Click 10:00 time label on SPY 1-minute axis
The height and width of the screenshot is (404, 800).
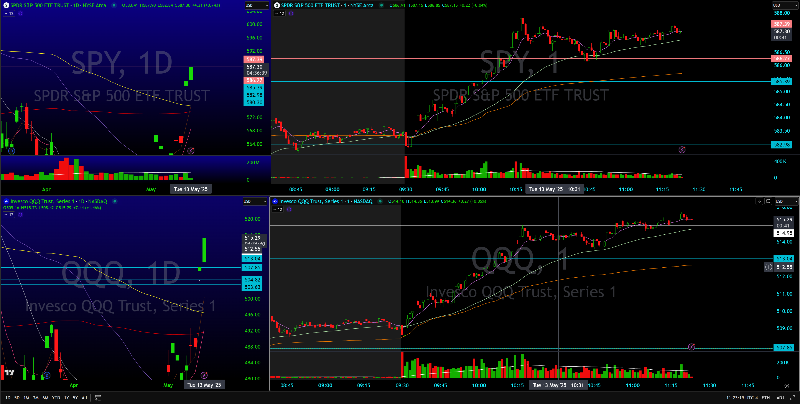[x=479, y=189]
